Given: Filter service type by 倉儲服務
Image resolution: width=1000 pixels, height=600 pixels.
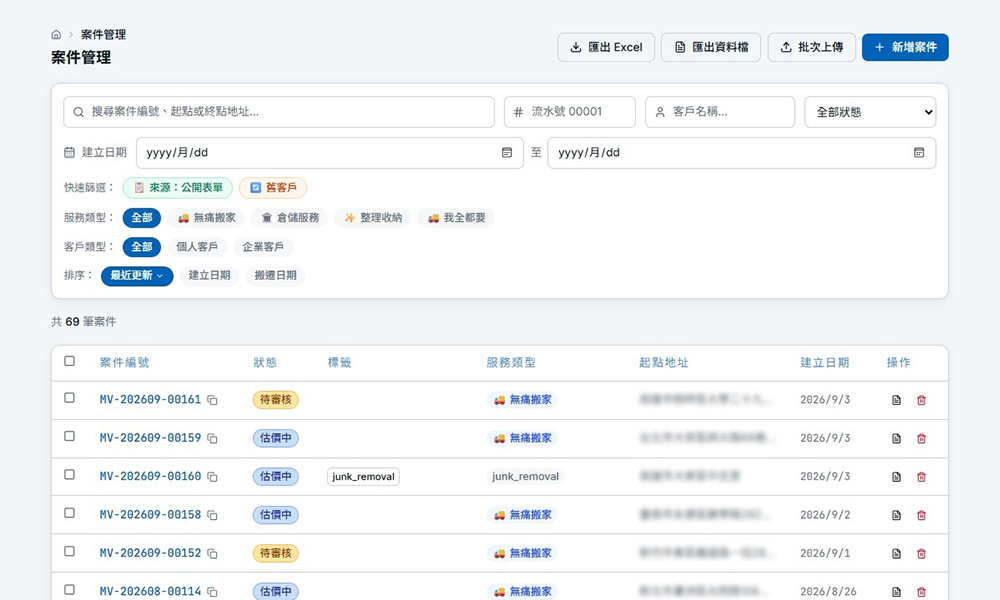Looking at the screenshot, I should [290, 218].
